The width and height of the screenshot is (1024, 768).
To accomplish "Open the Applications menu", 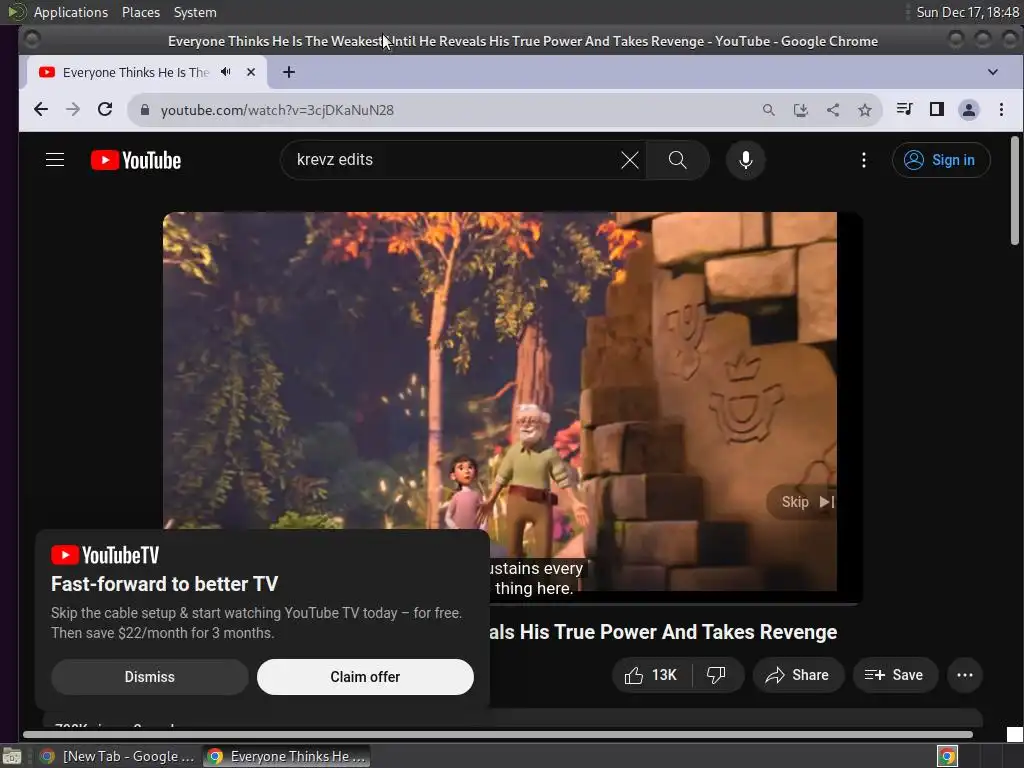I will [71, 12].
